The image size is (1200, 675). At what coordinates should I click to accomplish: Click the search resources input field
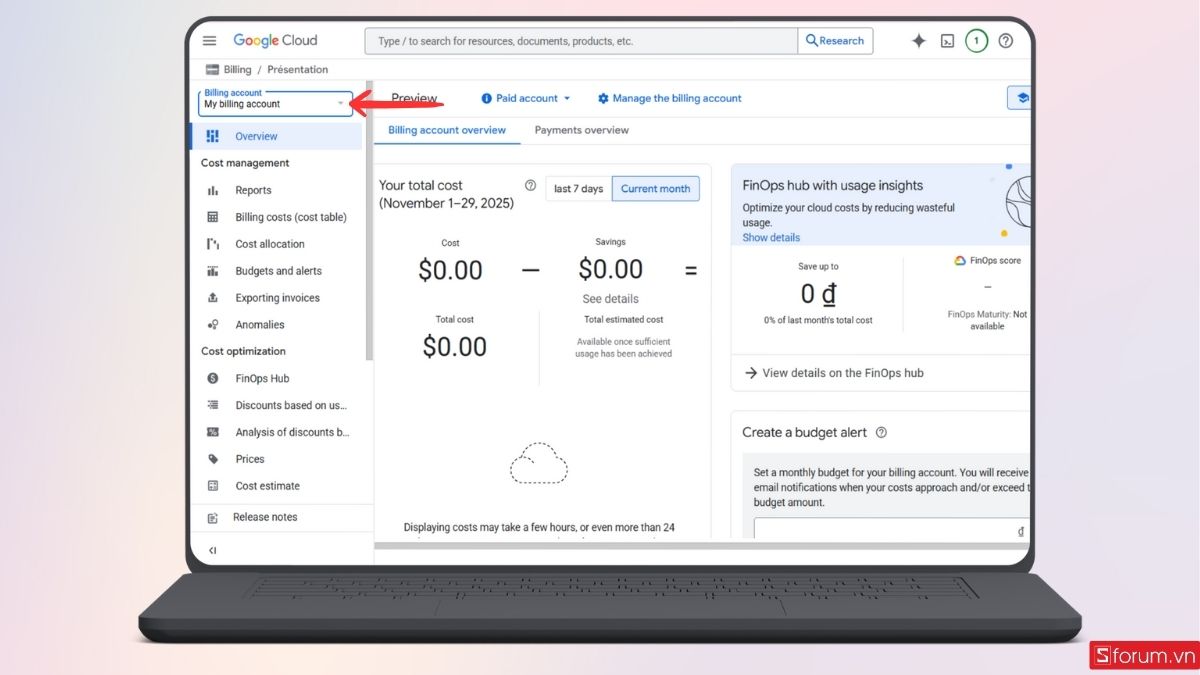[x=581, y=41]
